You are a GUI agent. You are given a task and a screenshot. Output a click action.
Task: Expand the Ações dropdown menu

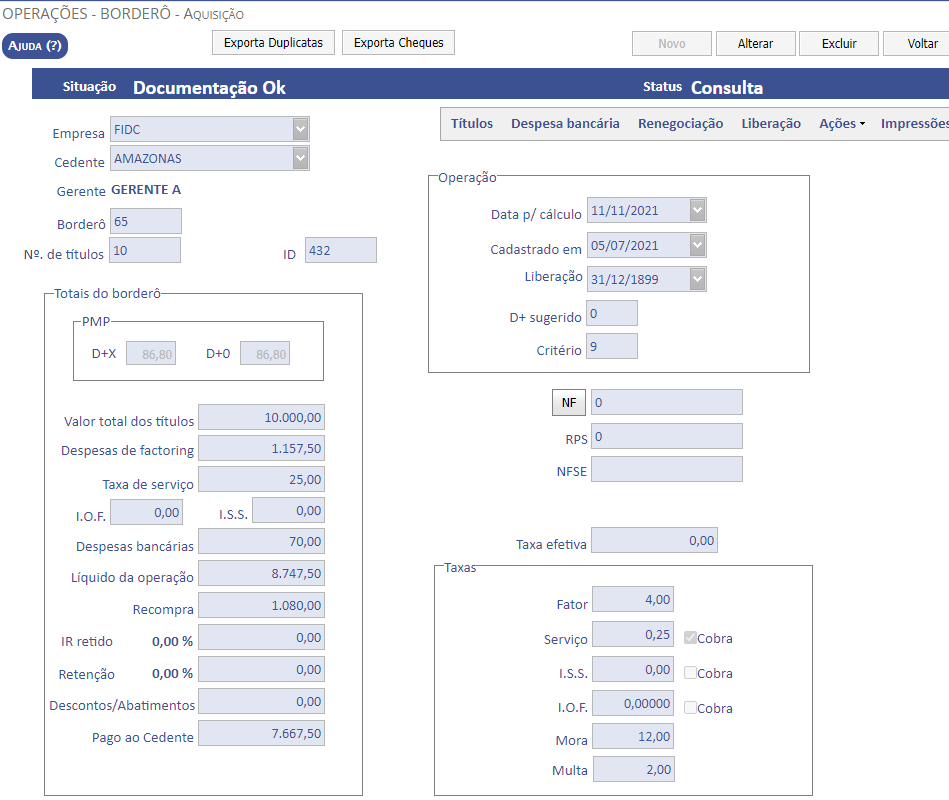click(x=841, y=124)
